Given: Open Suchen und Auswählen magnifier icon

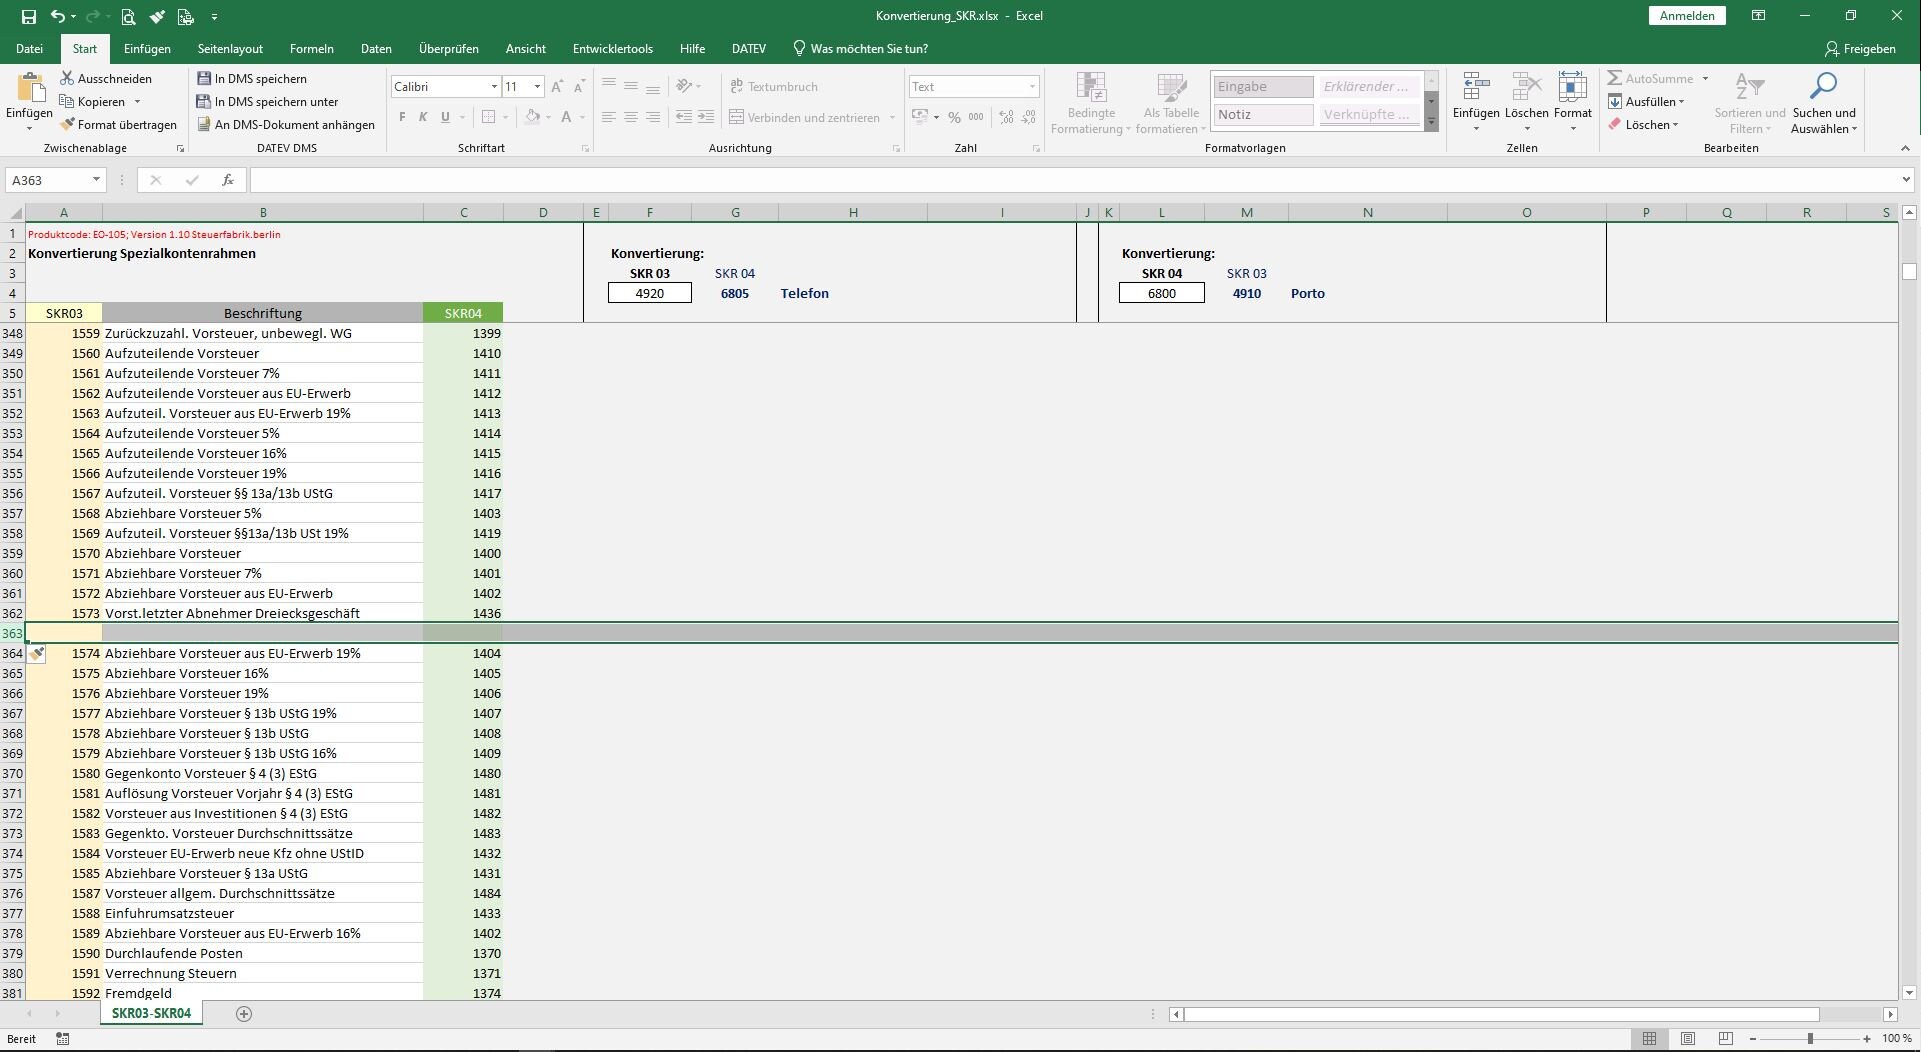Looking at the screenshot, I should 1823,86.
